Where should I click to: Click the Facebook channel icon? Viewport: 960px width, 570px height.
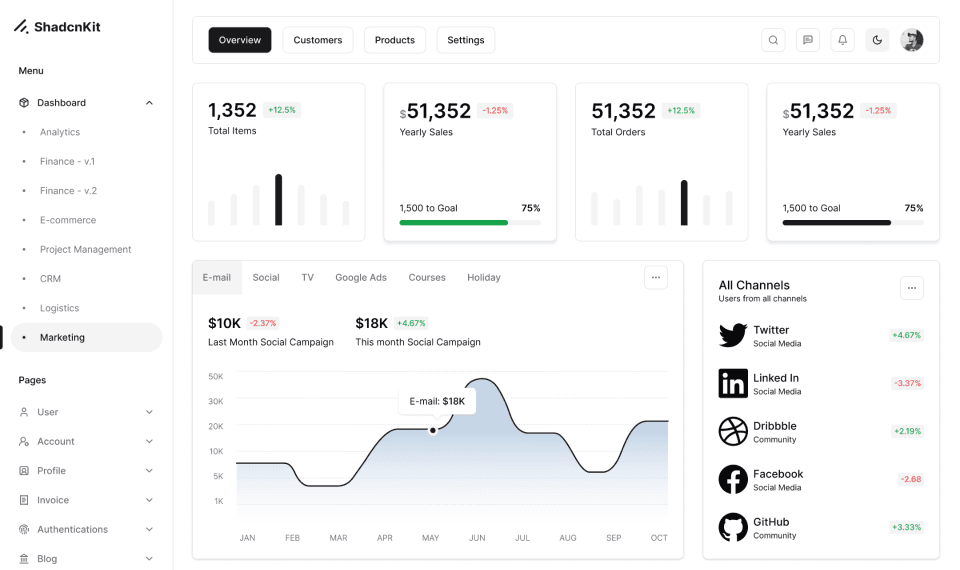click(x=733, y=480)
